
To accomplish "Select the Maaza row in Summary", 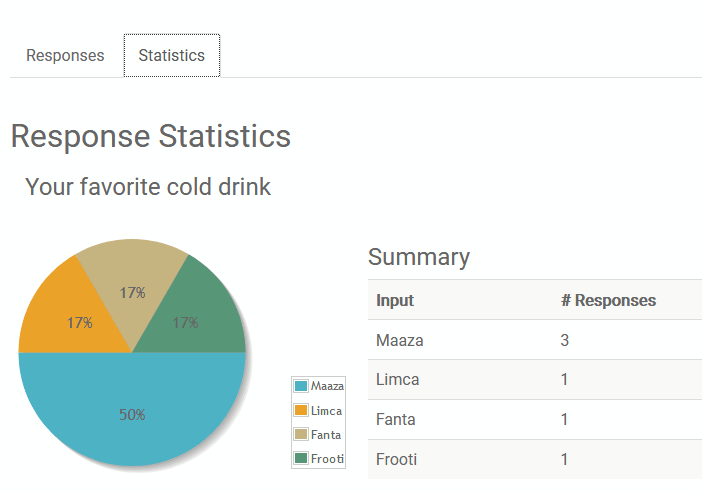I will tap(535, 340).
